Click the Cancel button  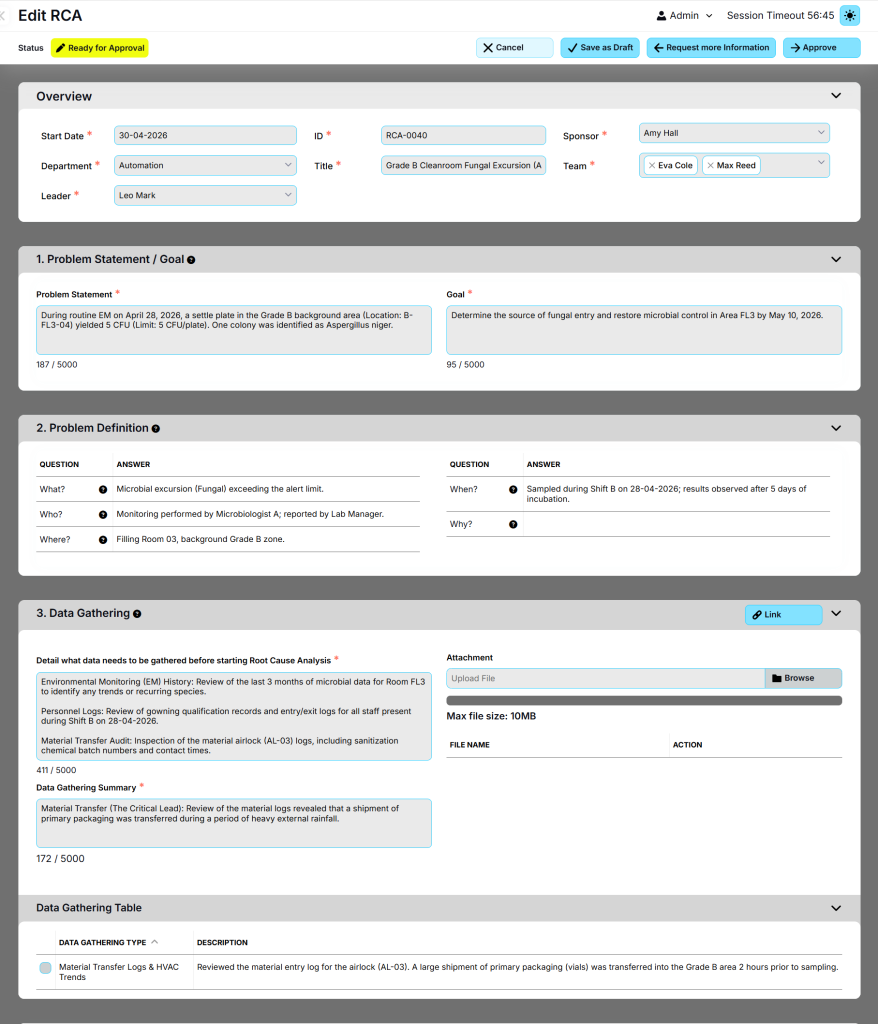coord(515,48)
